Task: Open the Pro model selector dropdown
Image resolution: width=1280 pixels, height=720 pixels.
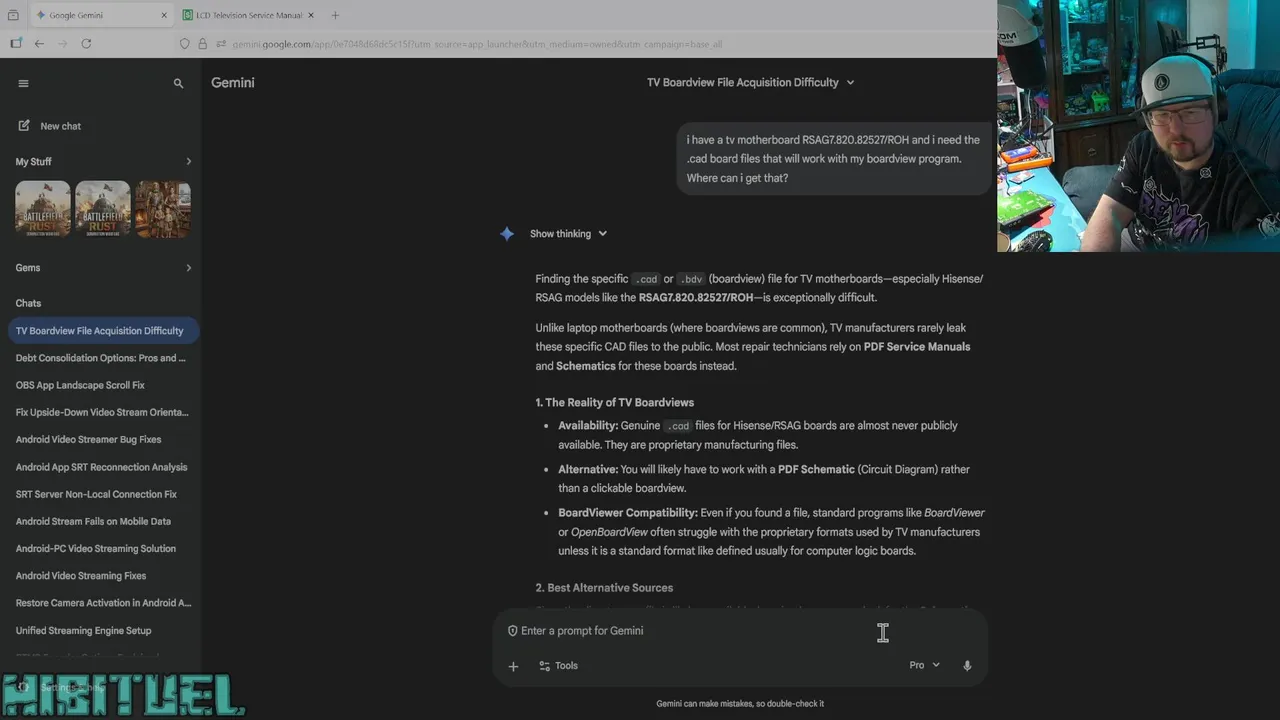Action: click(924, 665)
